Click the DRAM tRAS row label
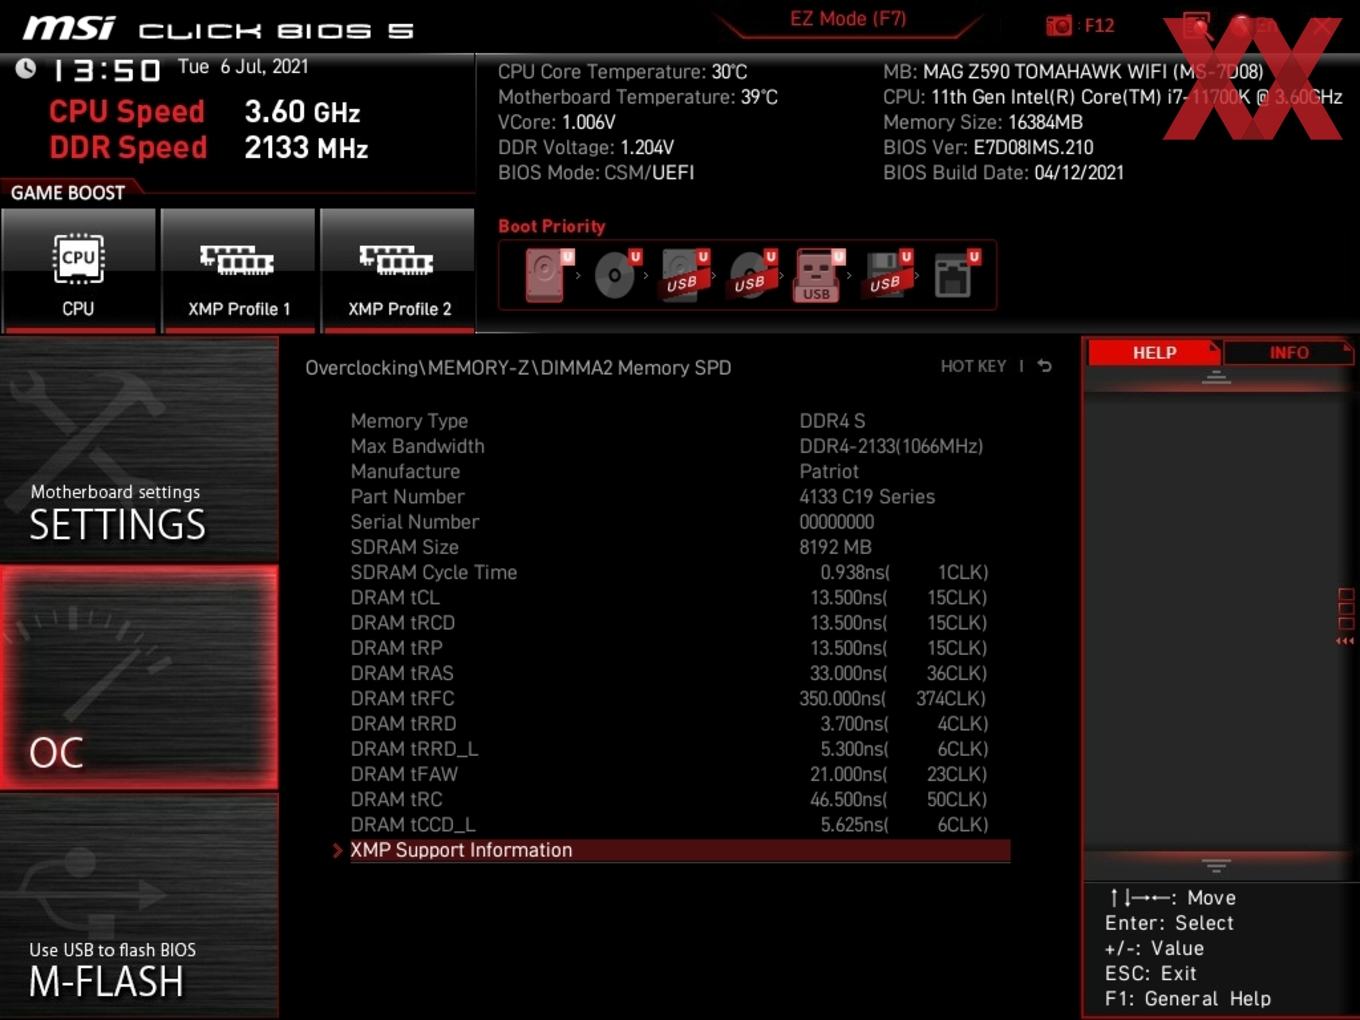 pos(401,673)
